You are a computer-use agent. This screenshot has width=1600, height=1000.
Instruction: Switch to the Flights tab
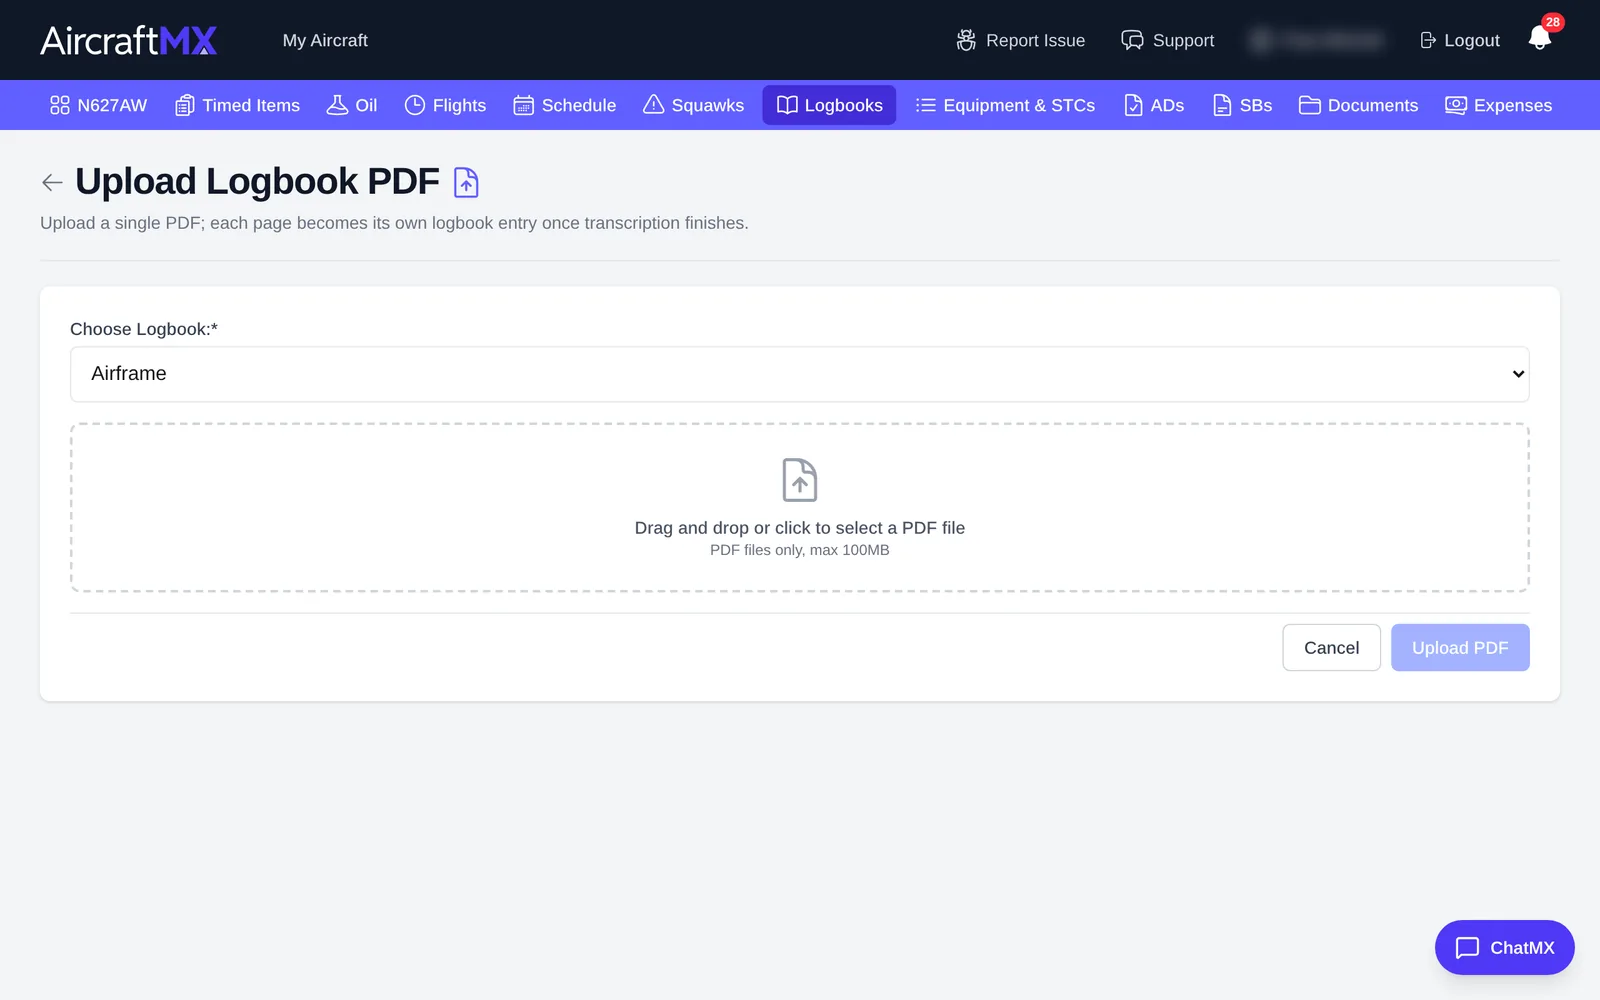point(446,105)
